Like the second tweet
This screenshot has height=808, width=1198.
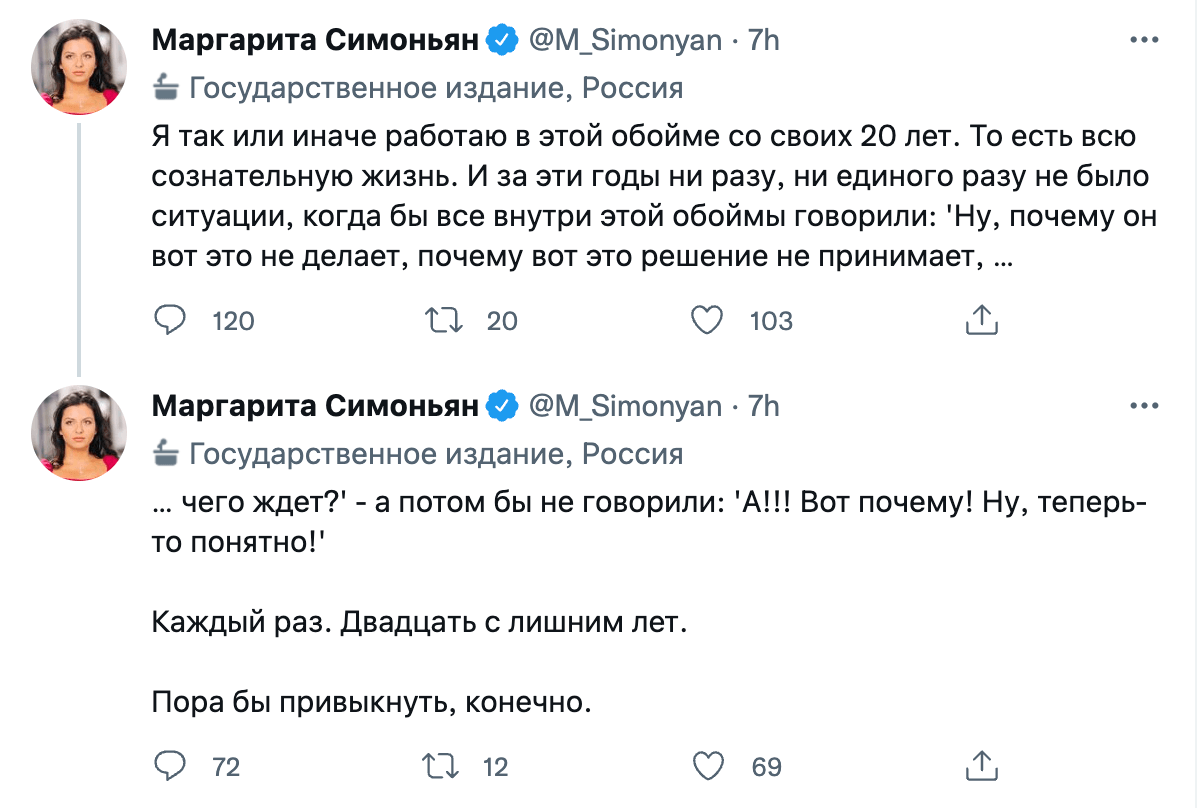710,767
